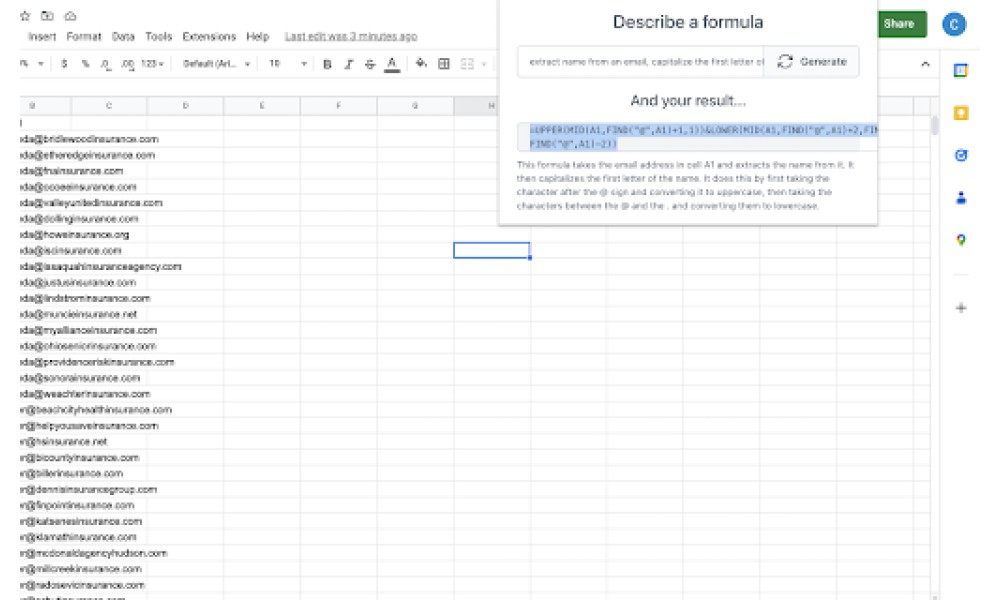Select the valleyunitedinsurance.com email cell
1000x600 pixels.
tap(91, 203)
